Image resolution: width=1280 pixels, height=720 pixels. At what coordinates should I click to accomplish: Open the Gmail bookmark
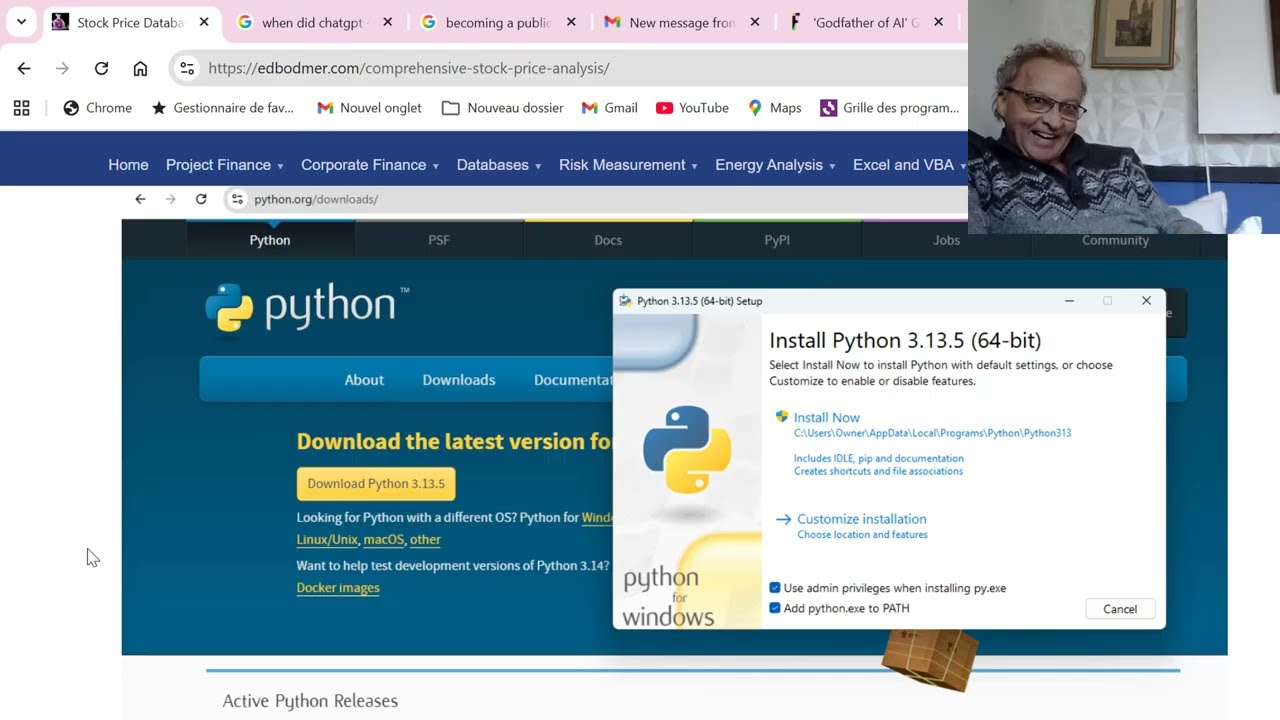609,108
